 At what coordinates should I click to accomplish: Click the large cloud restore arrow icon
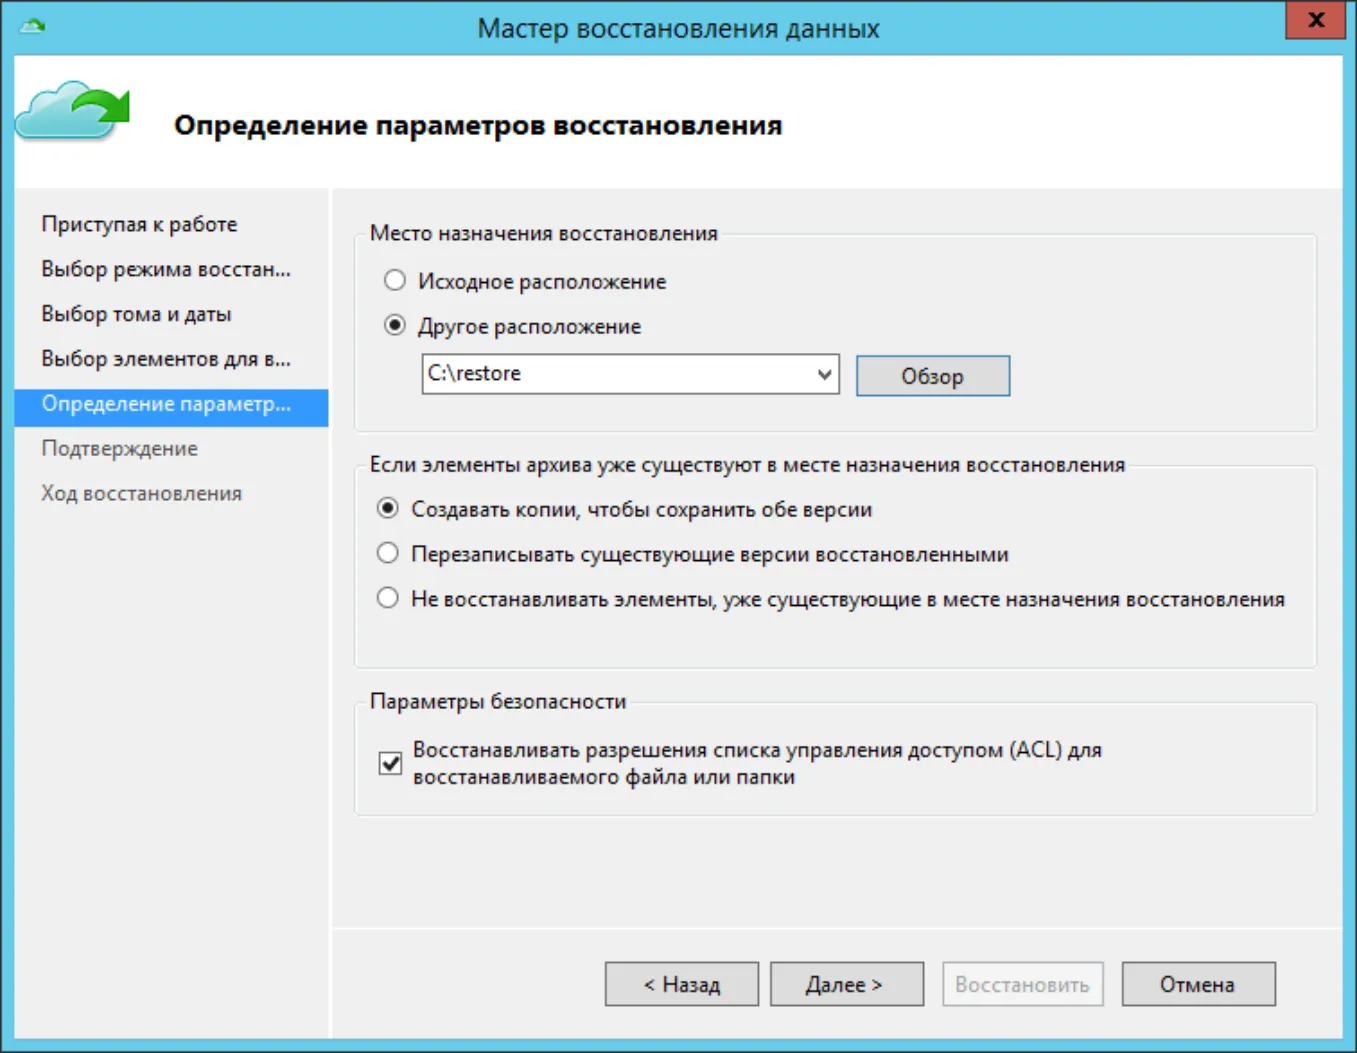pyautogui.click(x=72, y=112)
